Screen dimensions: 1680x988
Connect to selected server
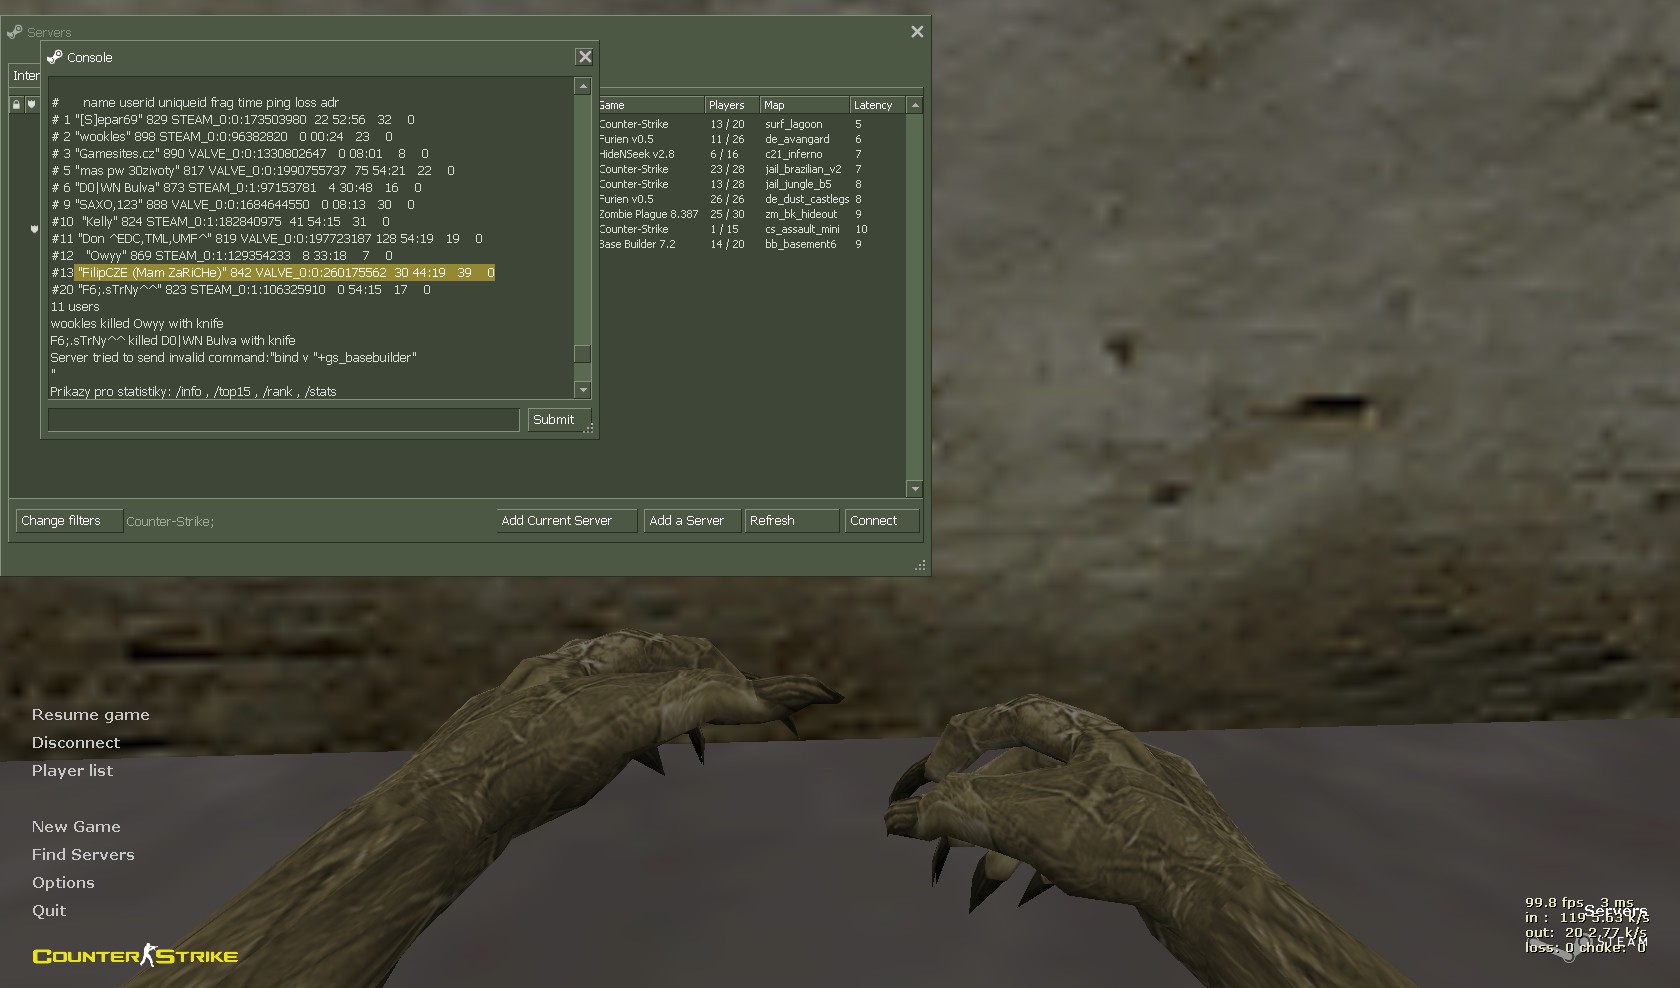point(882,521)
